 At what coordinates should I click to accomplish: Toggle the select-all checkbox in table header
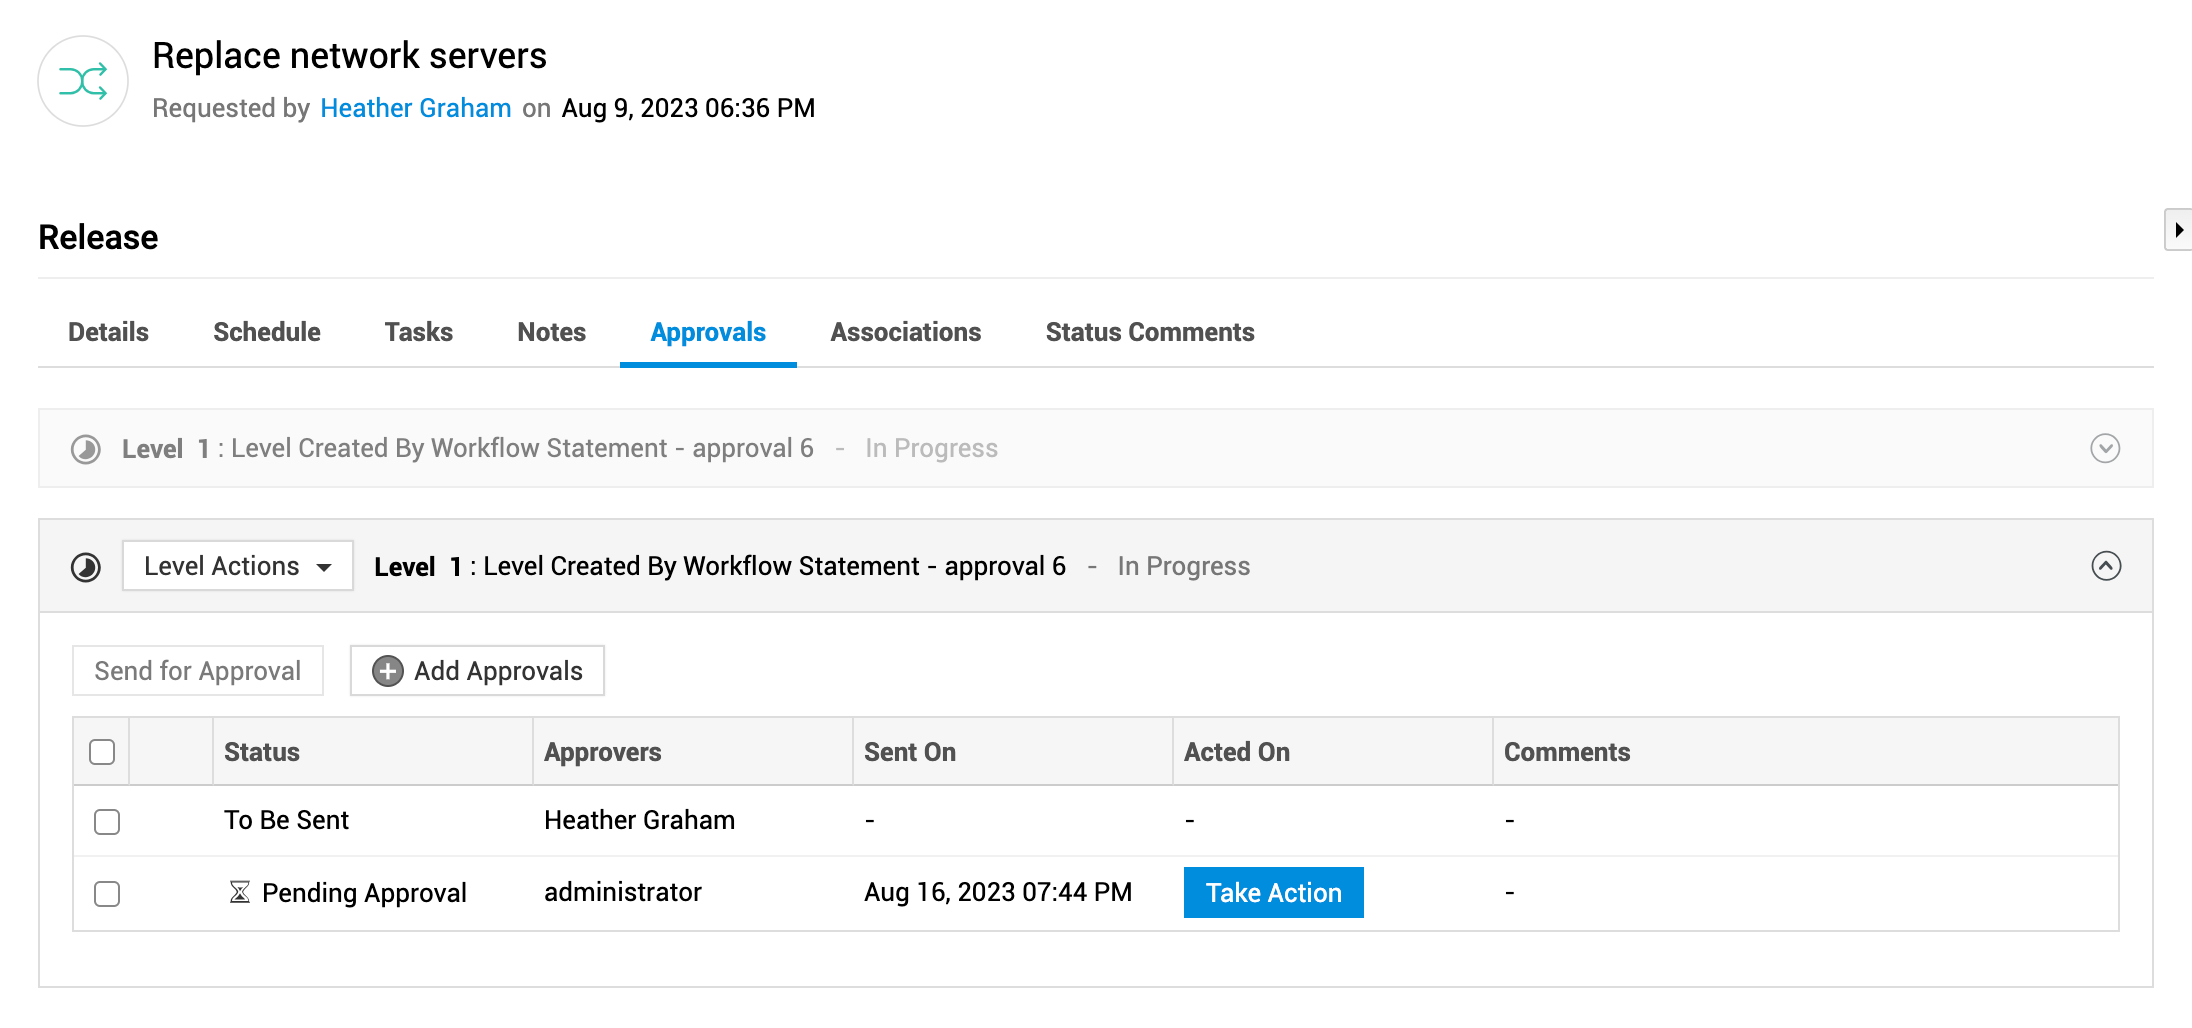[102, 752]
